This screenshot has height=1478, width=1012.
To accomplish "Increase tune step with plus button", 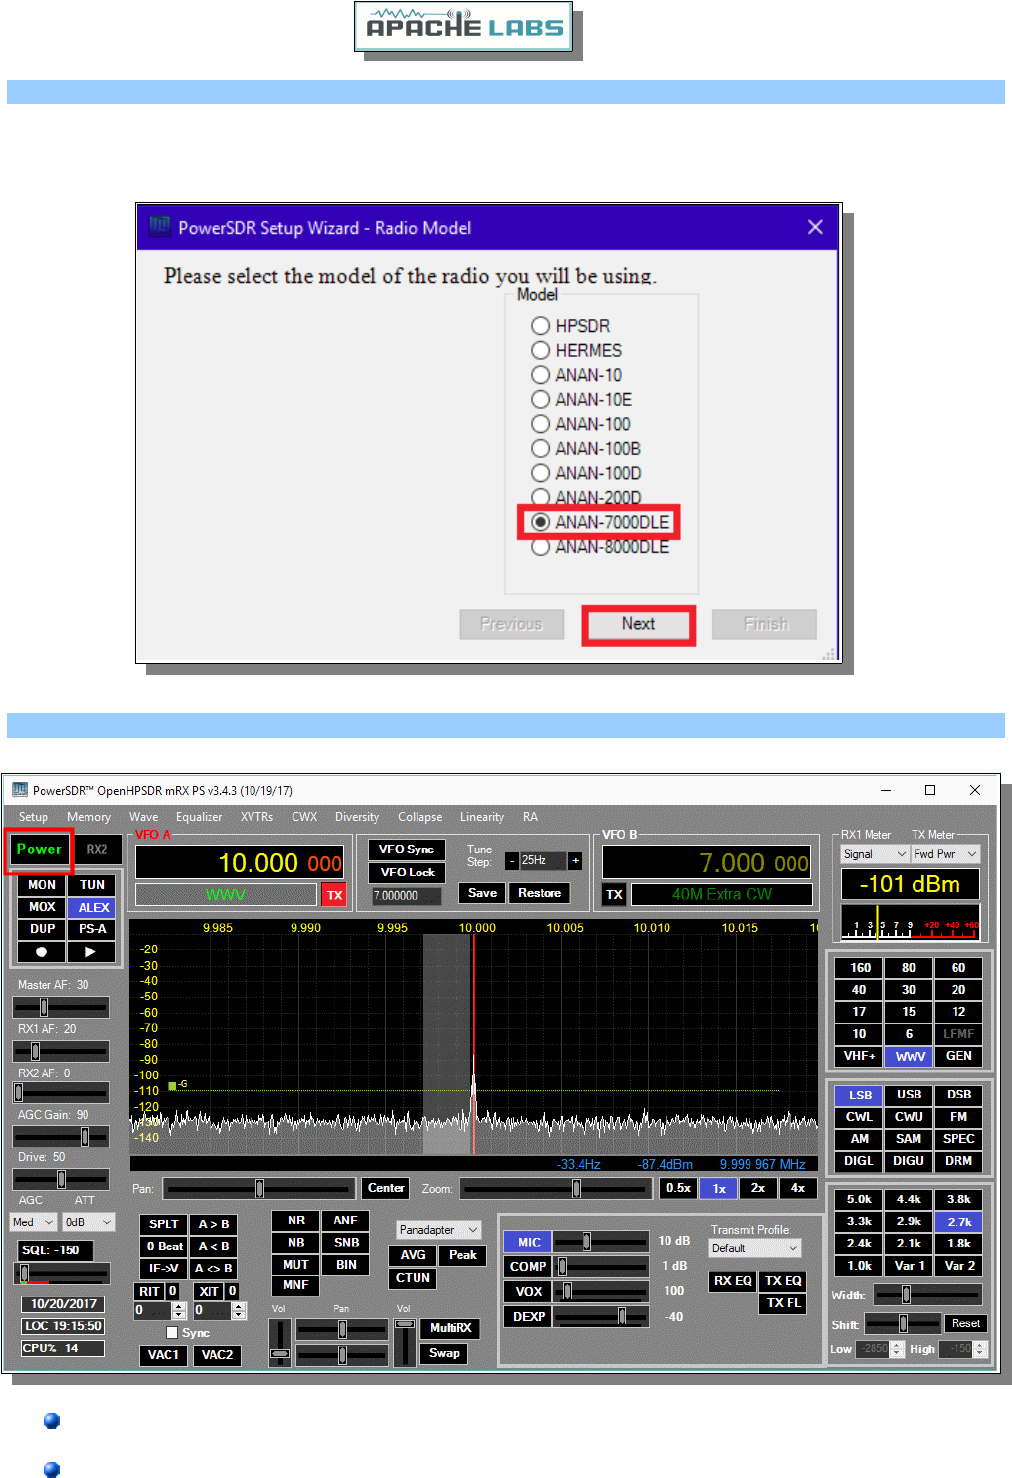I will tap(575, 860).
